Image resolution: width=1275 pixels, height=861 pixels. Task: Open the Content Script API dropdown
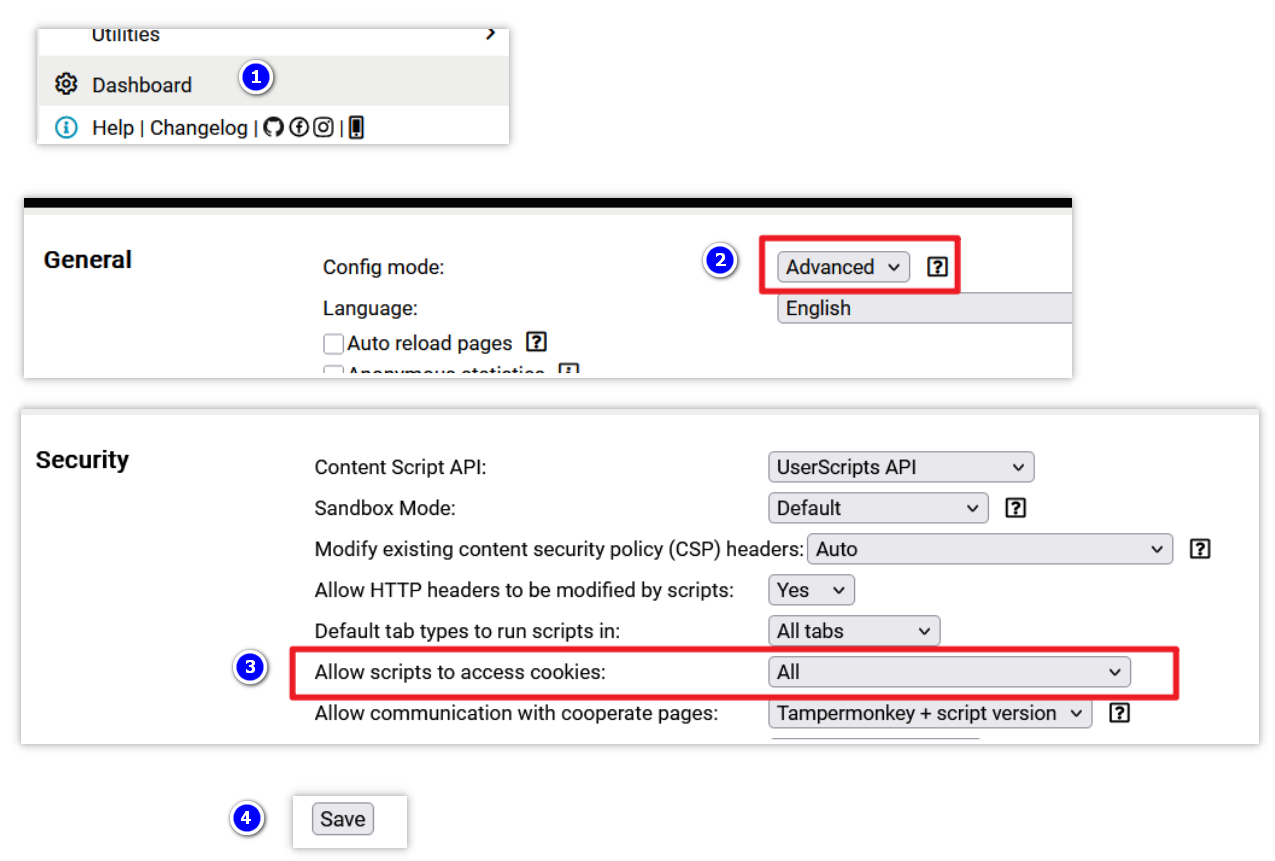(901, 467)
